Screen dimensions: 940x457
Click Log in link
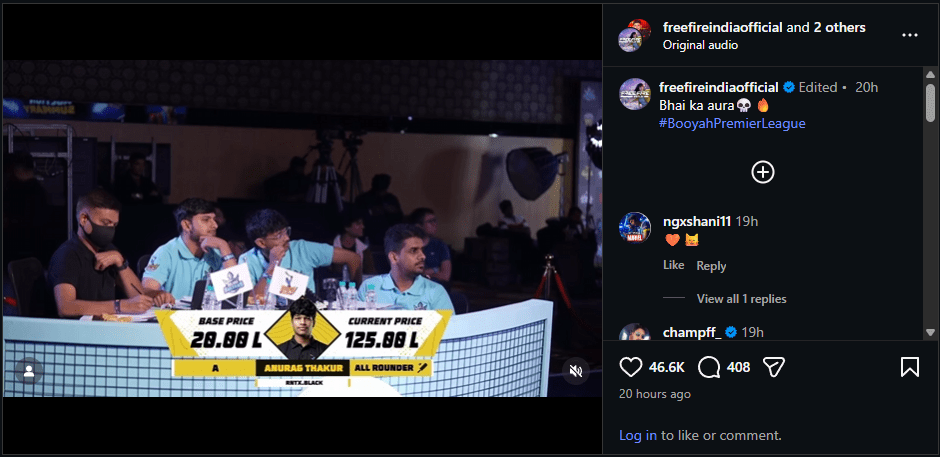pos(638,435)
